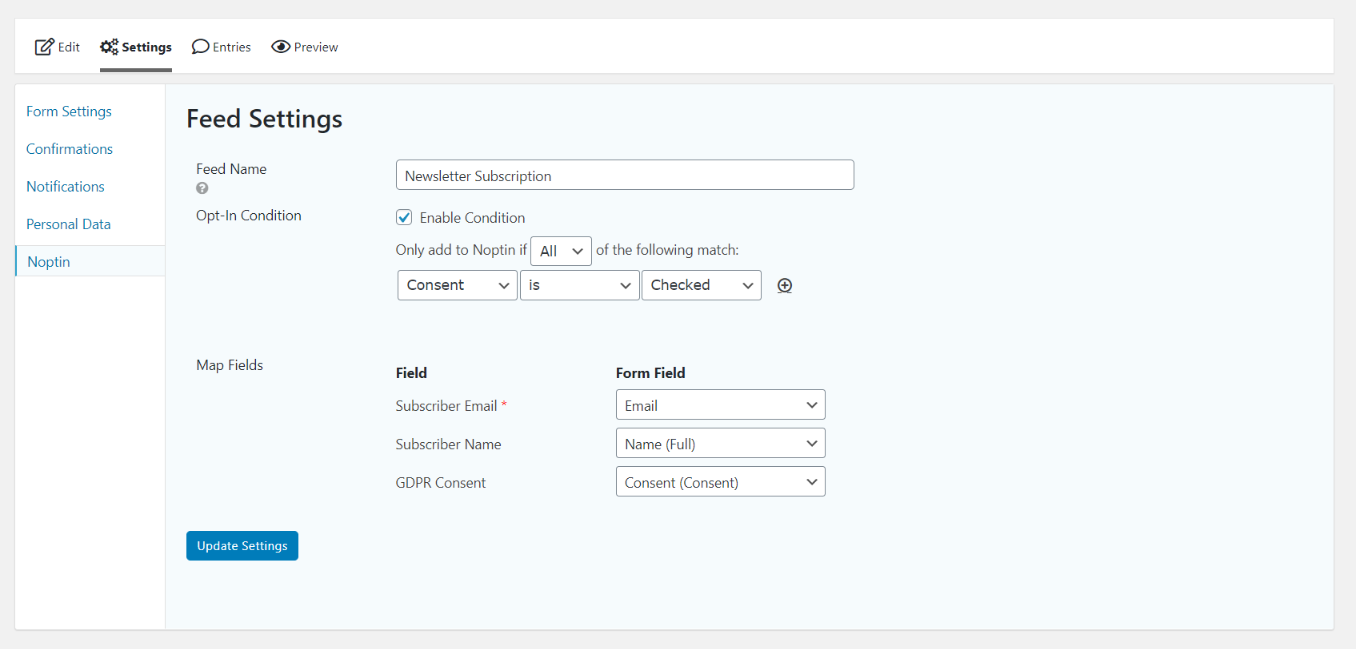
Task: Open the Notifications settings section
Action: pyautogui.click(x=66, y=187)
